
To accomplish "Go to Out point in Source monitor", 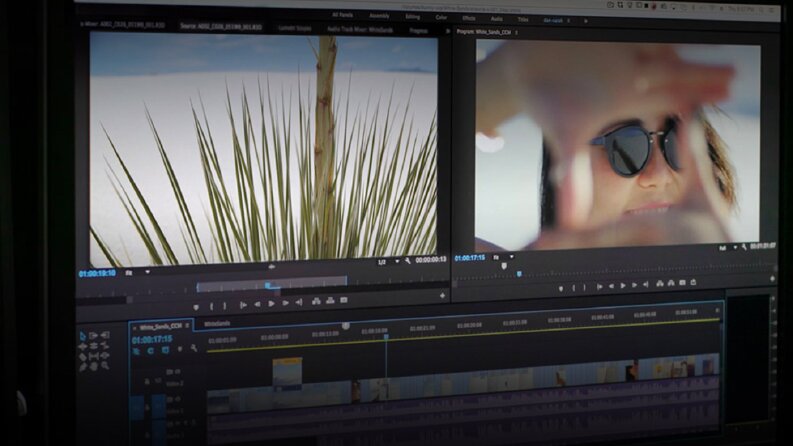I will (299, 302).
